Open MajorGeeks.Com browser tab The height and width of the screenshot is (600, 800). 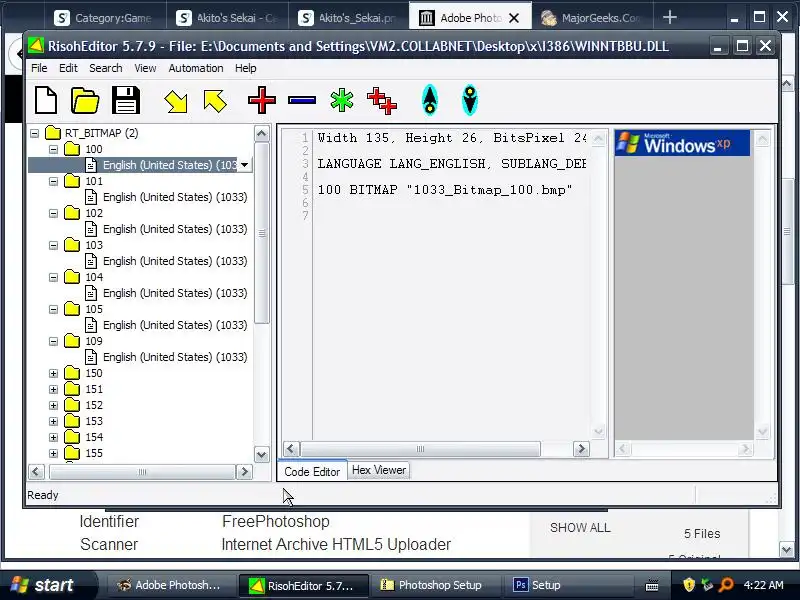coord(592,18)
